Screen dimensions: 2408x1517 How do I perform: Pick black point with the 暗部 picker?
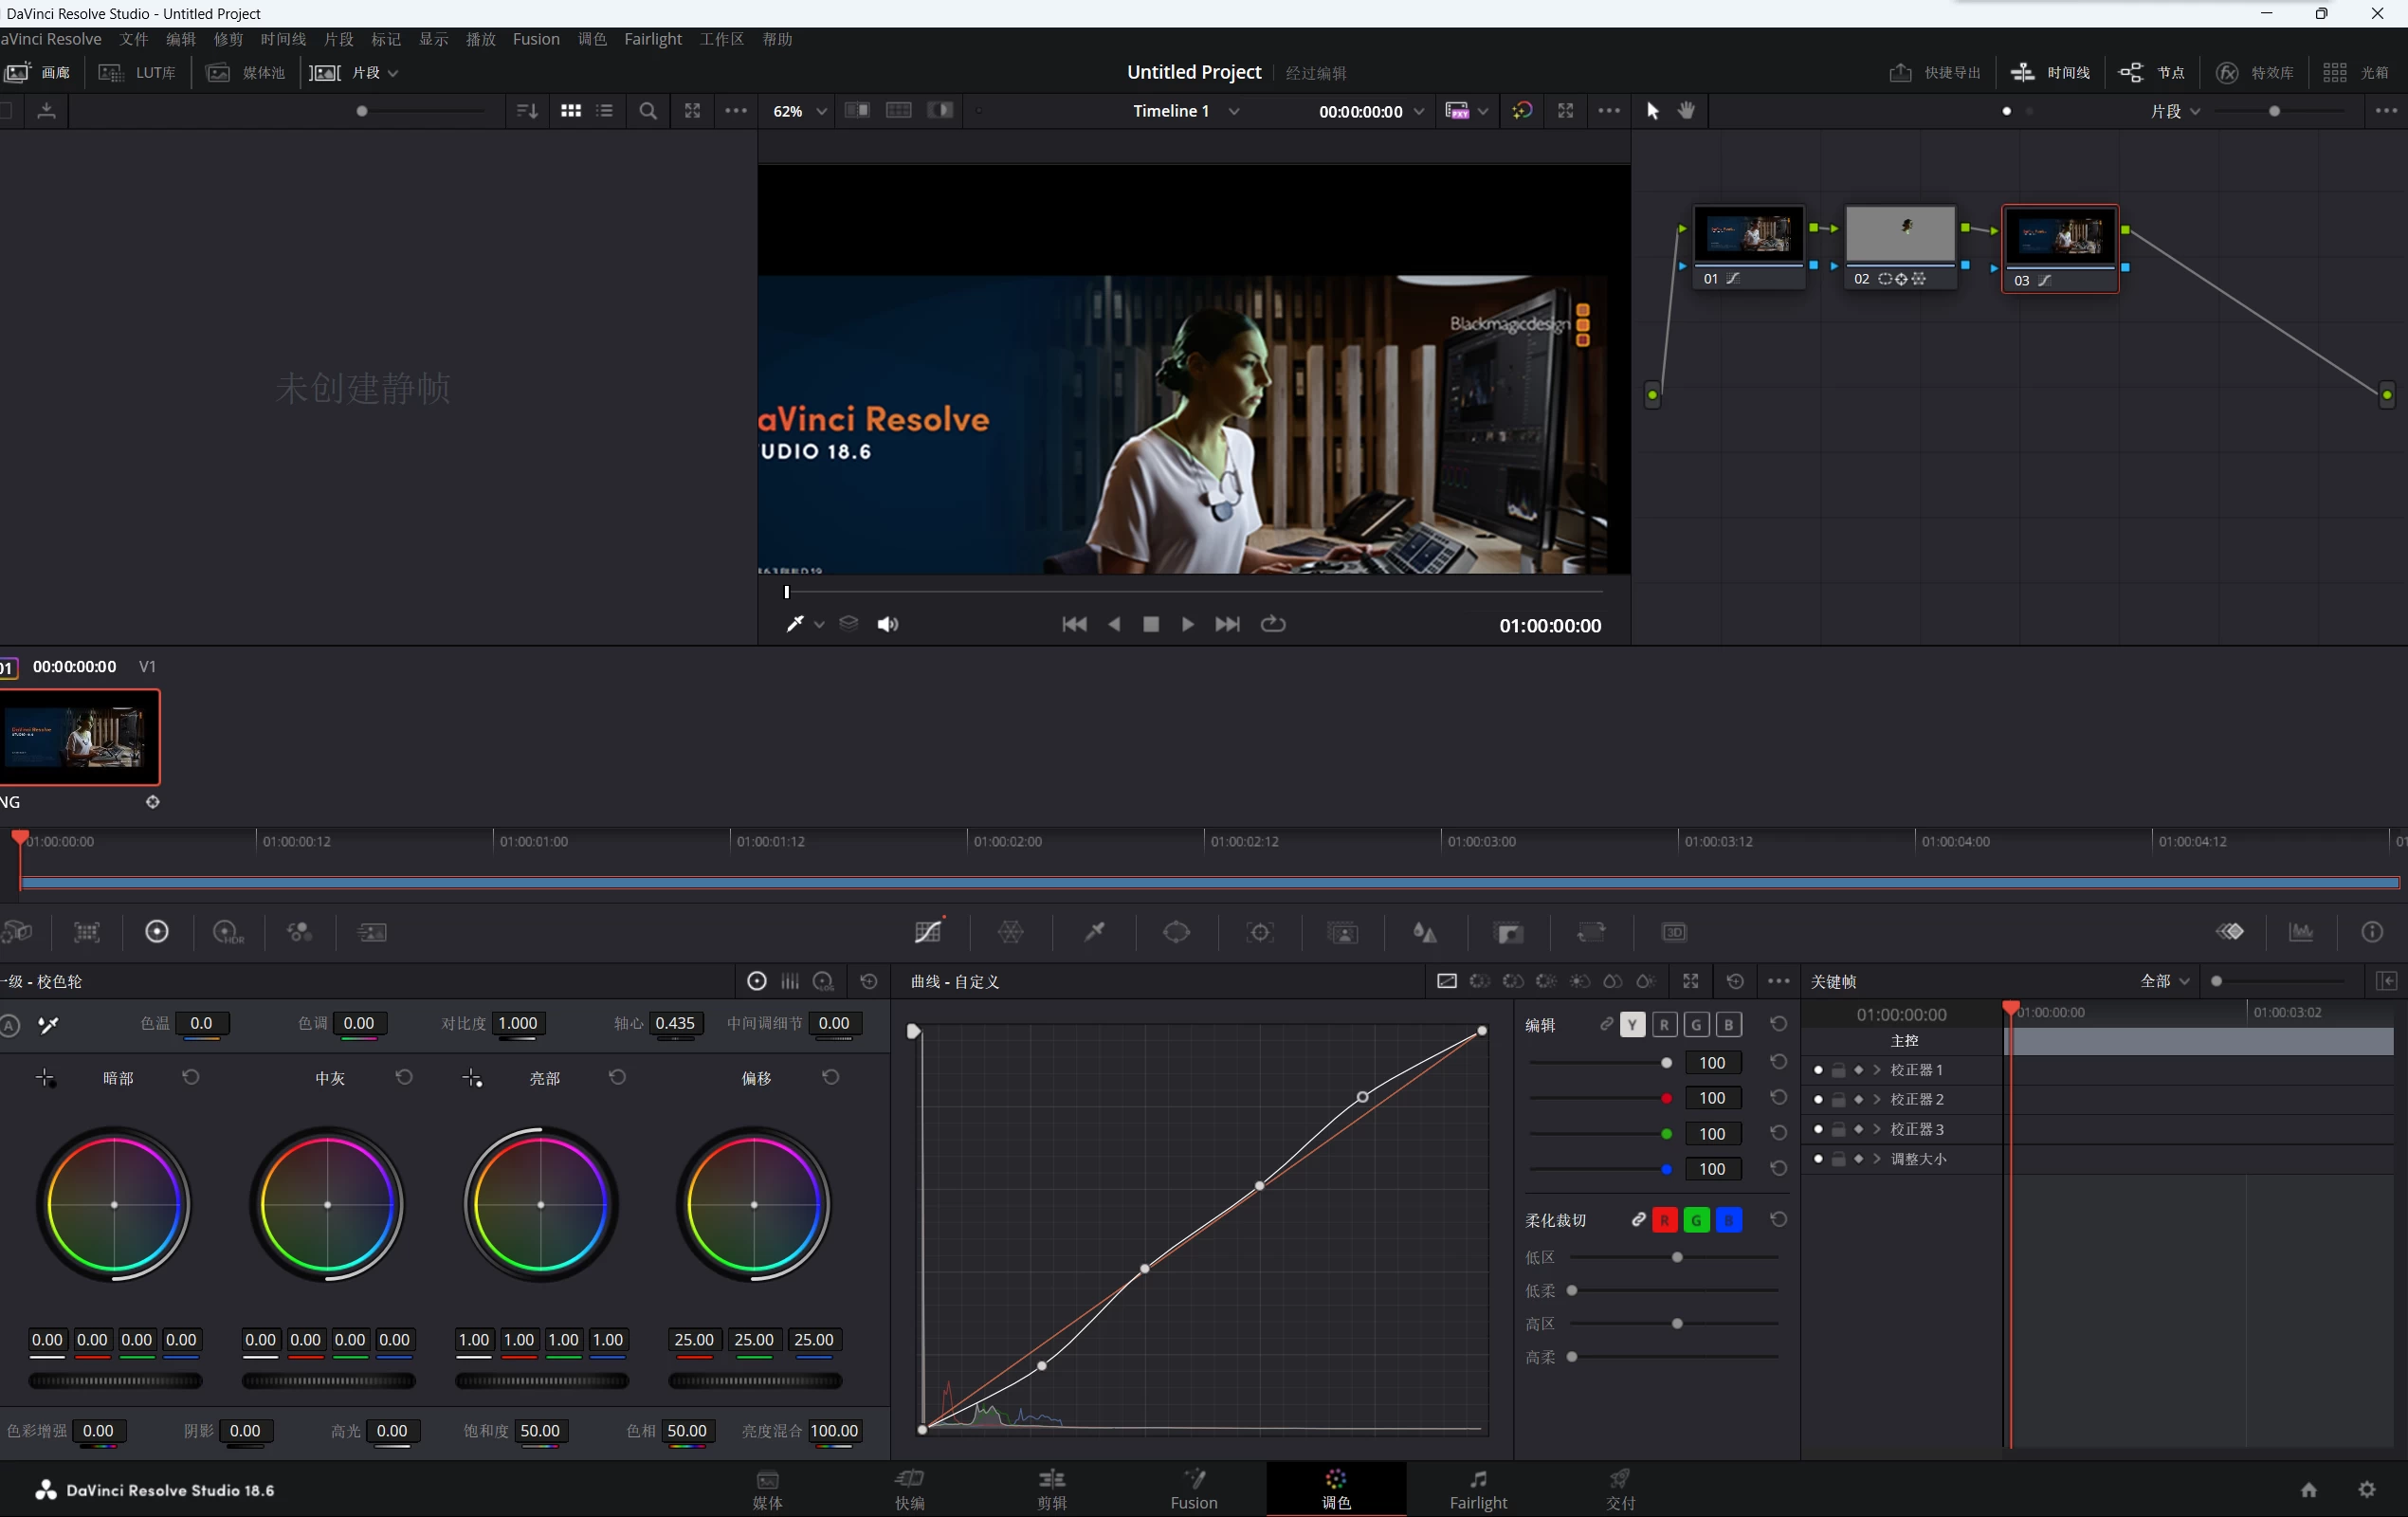[x=45, y=1078]
